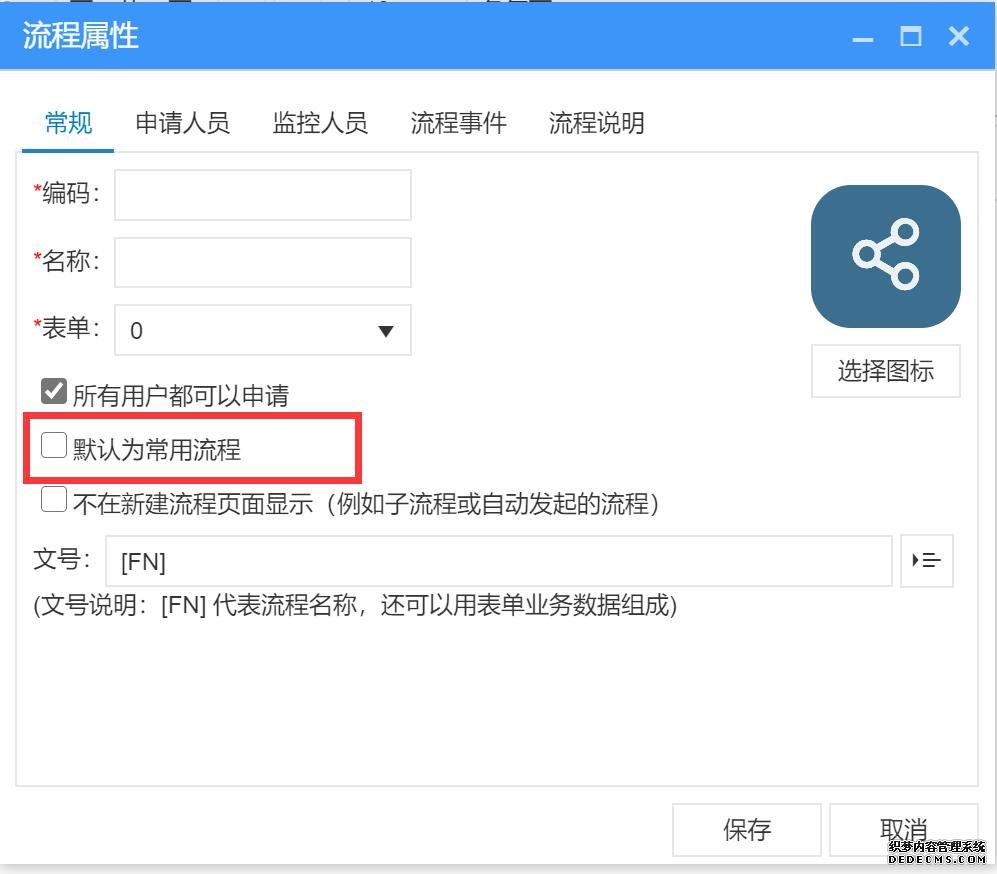Maximize the 流程属性 dialog

(x=911, y=36)
